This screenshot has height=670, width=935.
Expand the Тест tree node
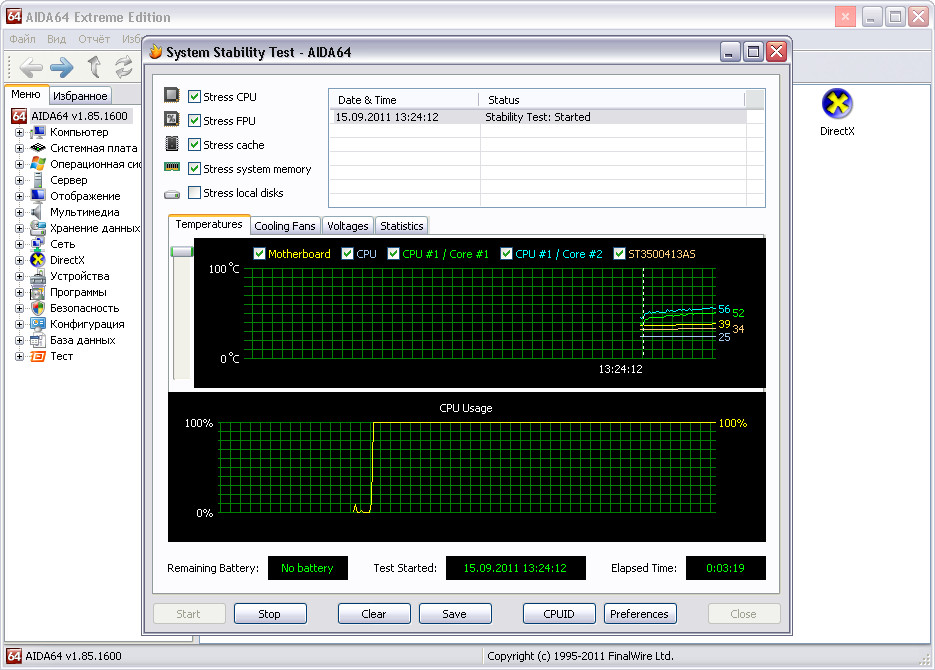click(20, 356)
